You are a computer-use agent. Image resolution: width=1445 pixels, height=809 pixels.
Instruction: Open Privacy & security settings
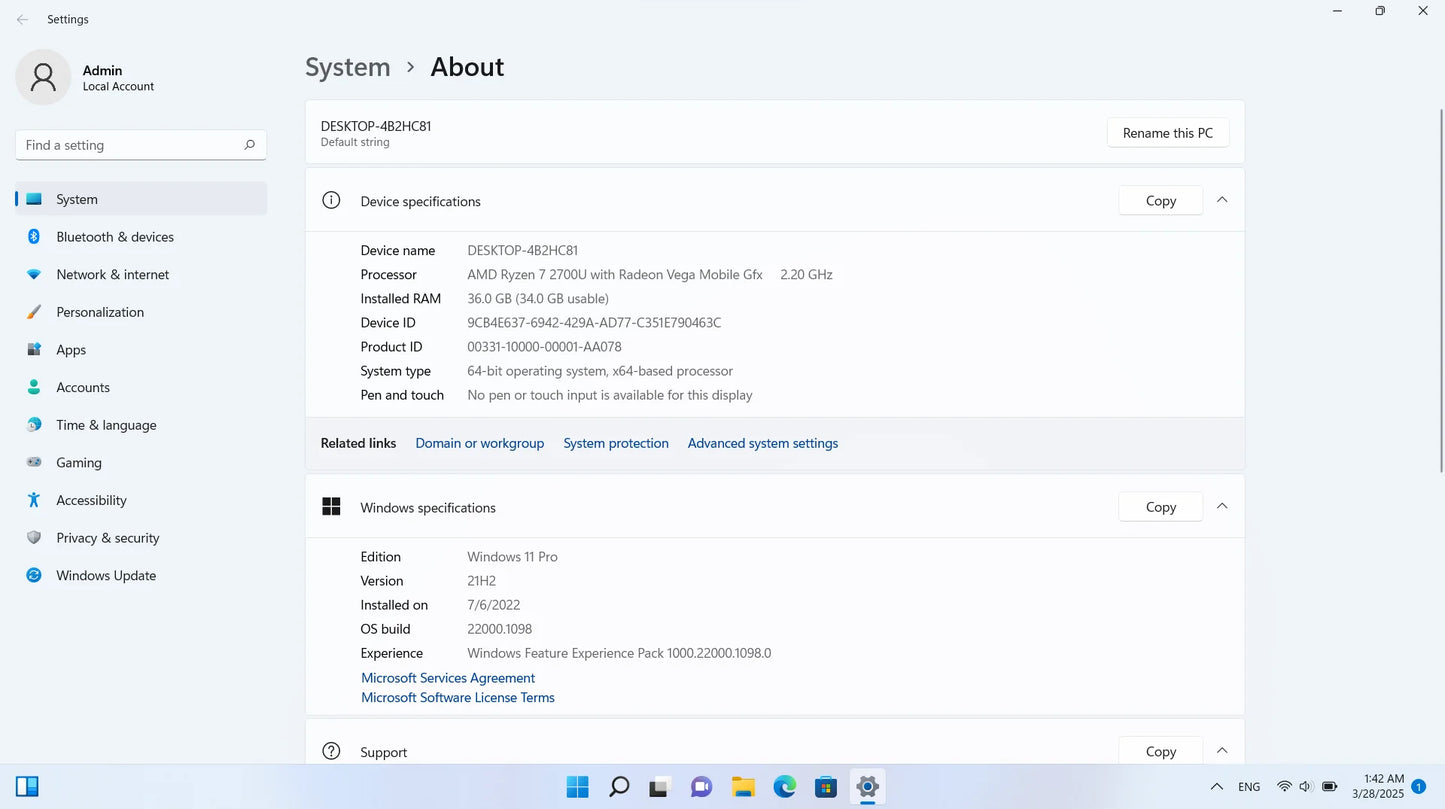tap(107, 537)
